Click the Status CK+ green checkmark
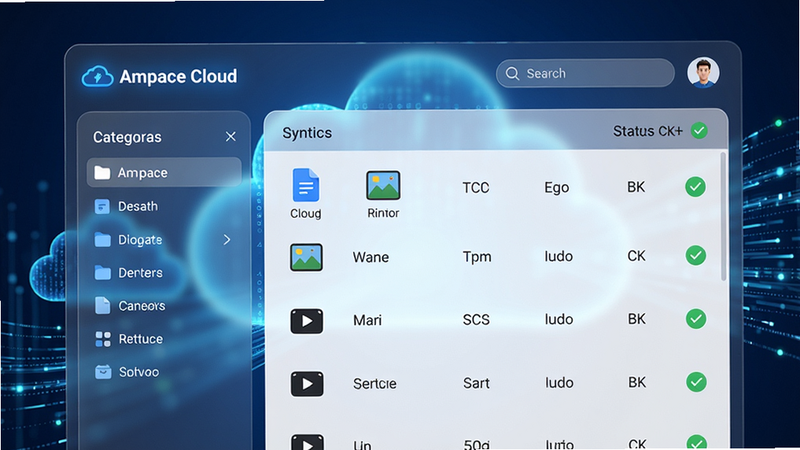 (x=699, y=131)
